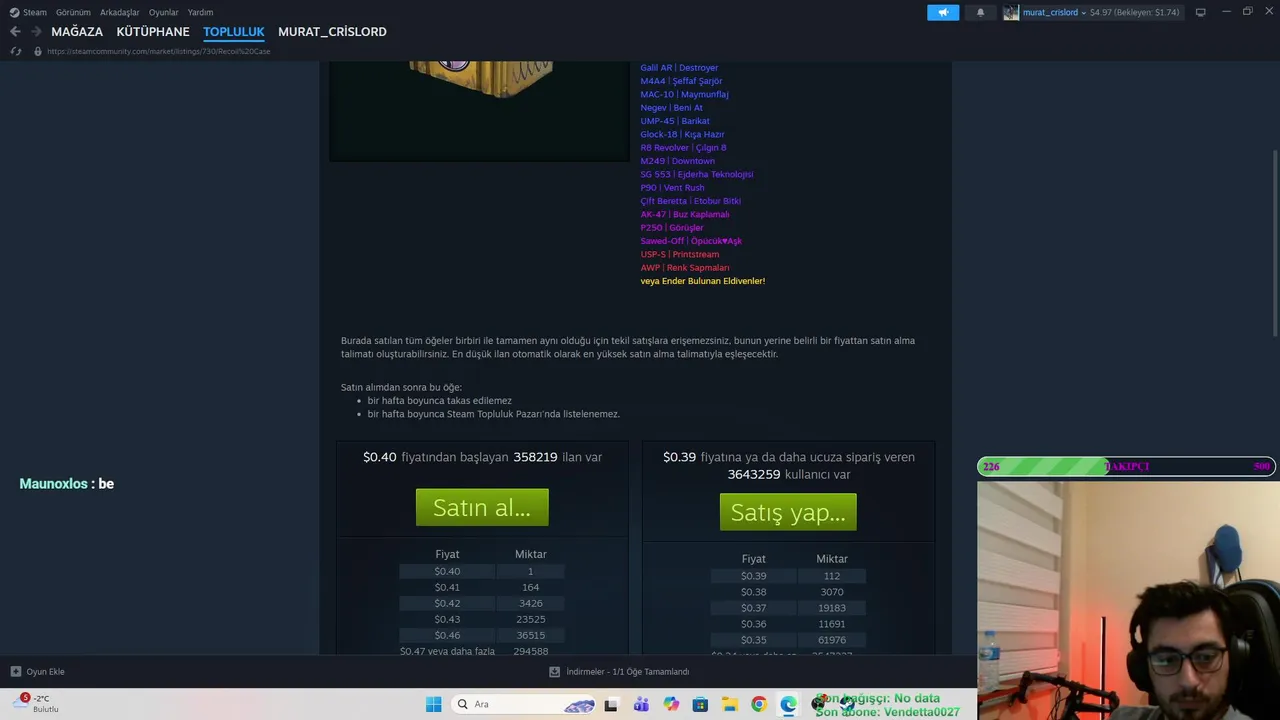Open the Görünüm menu
The image size is (1280, 720).
73,12
